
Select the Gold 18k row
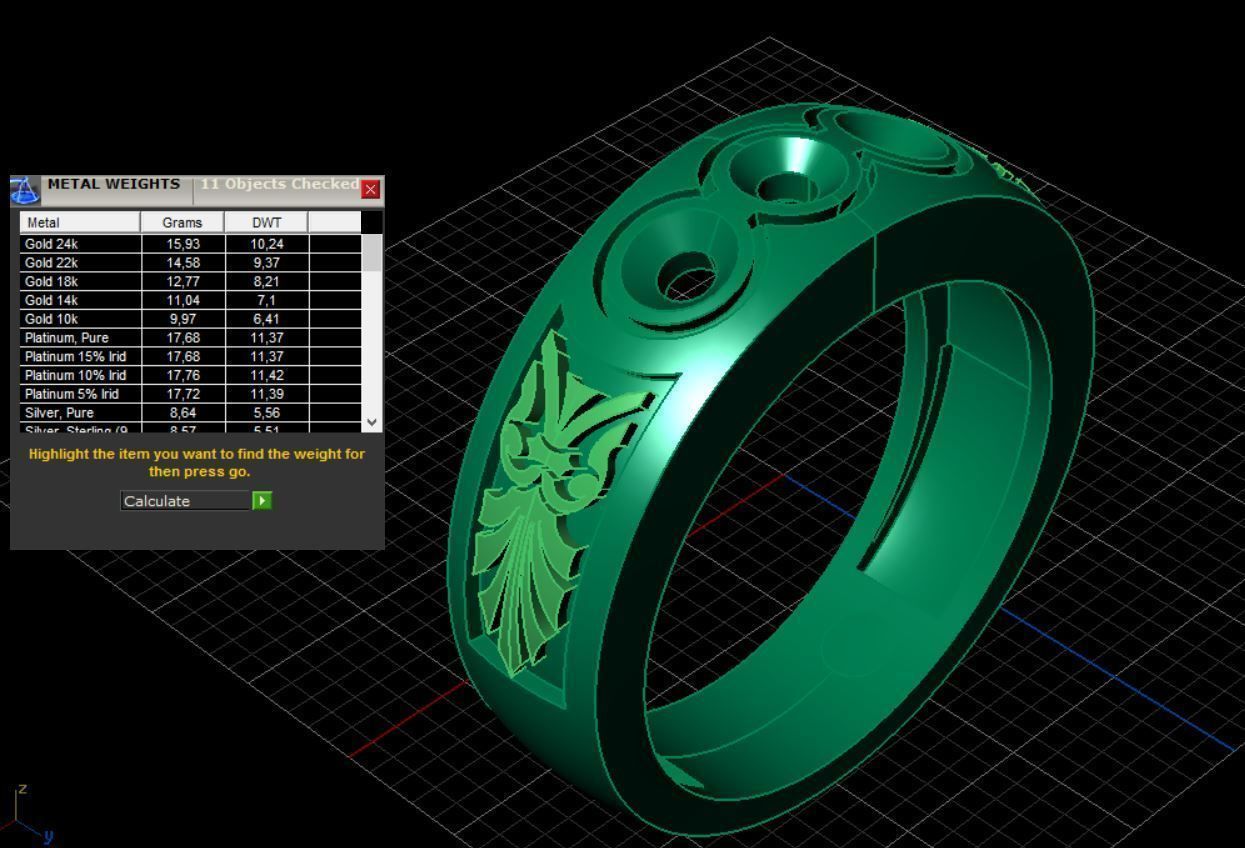(x=190, y=282)
